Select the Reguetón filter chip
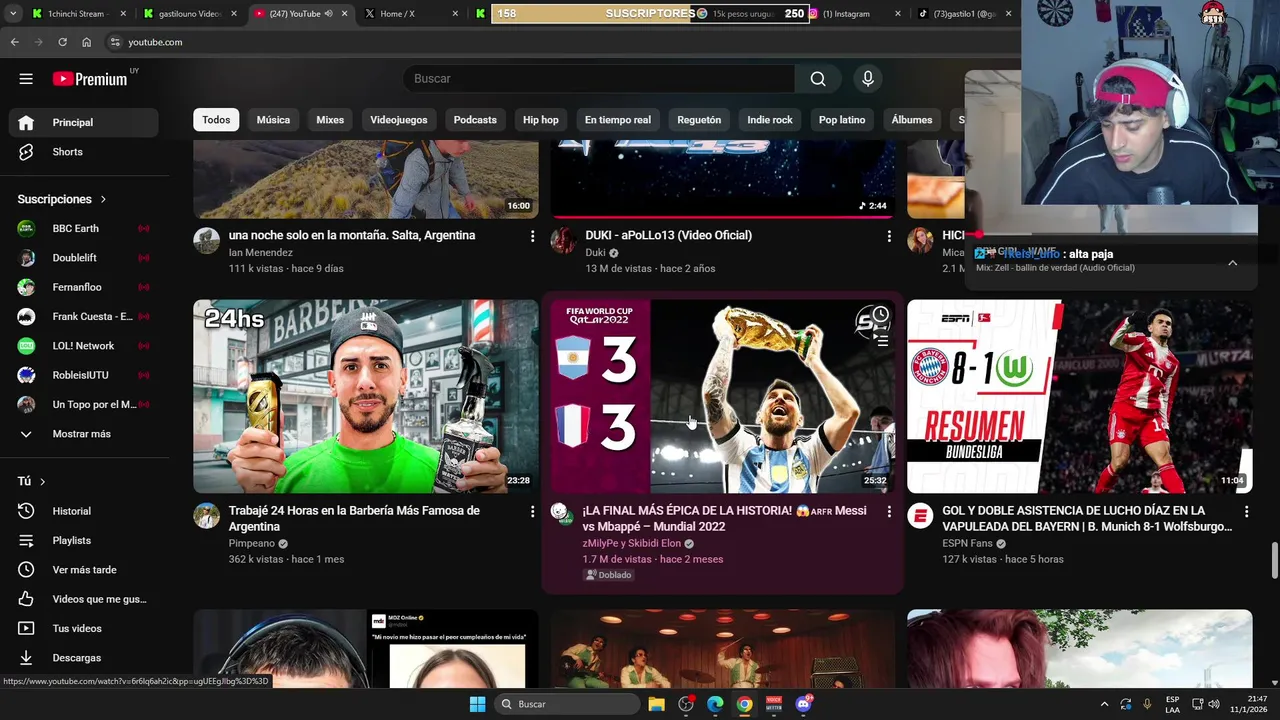The image size is (1280, 720). 699,120
